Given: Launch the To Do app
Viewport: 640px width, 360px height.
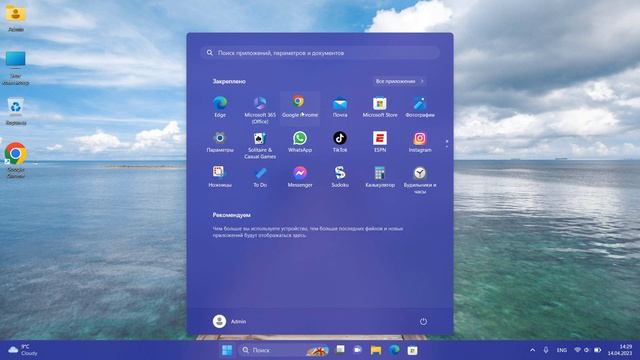Looking at the screenshot, I should point(260,177).
